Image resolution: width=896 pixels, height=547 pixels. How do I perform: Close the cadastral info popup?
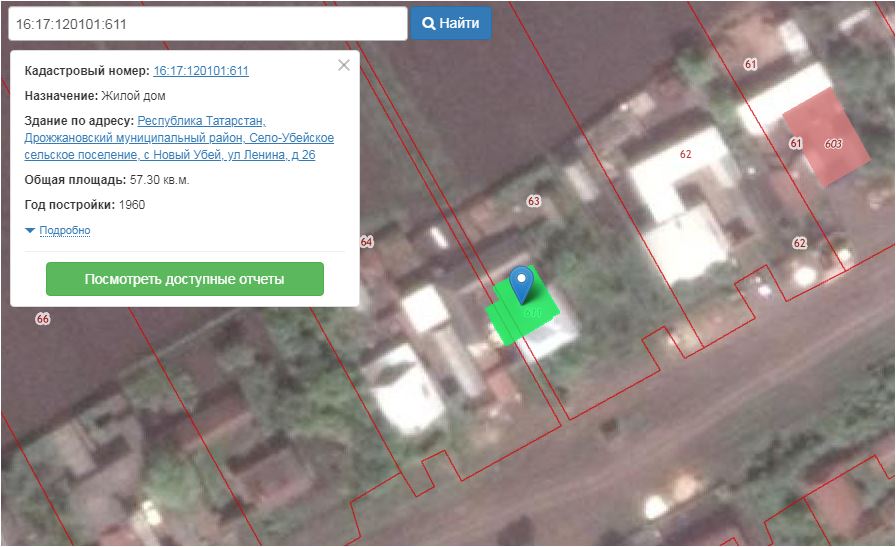point(344,65)
